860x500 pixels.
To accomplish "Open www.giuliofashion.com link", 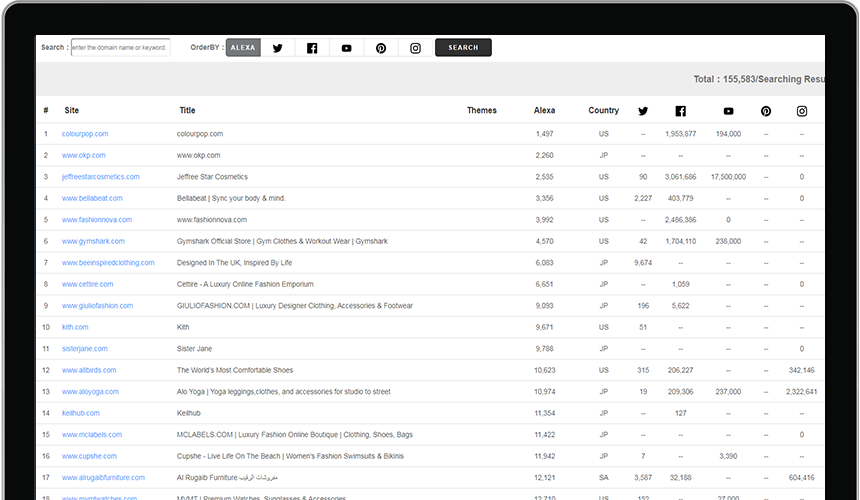I will tap(97, 305).
